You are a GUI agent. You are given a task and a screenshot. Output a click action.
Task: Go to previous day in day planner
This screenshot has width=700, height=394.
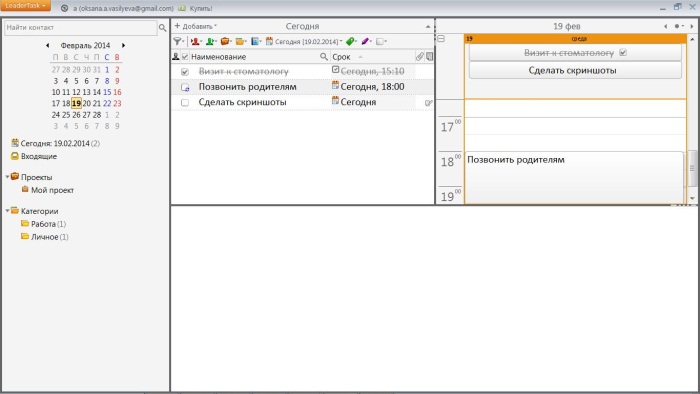coord(665,26)
